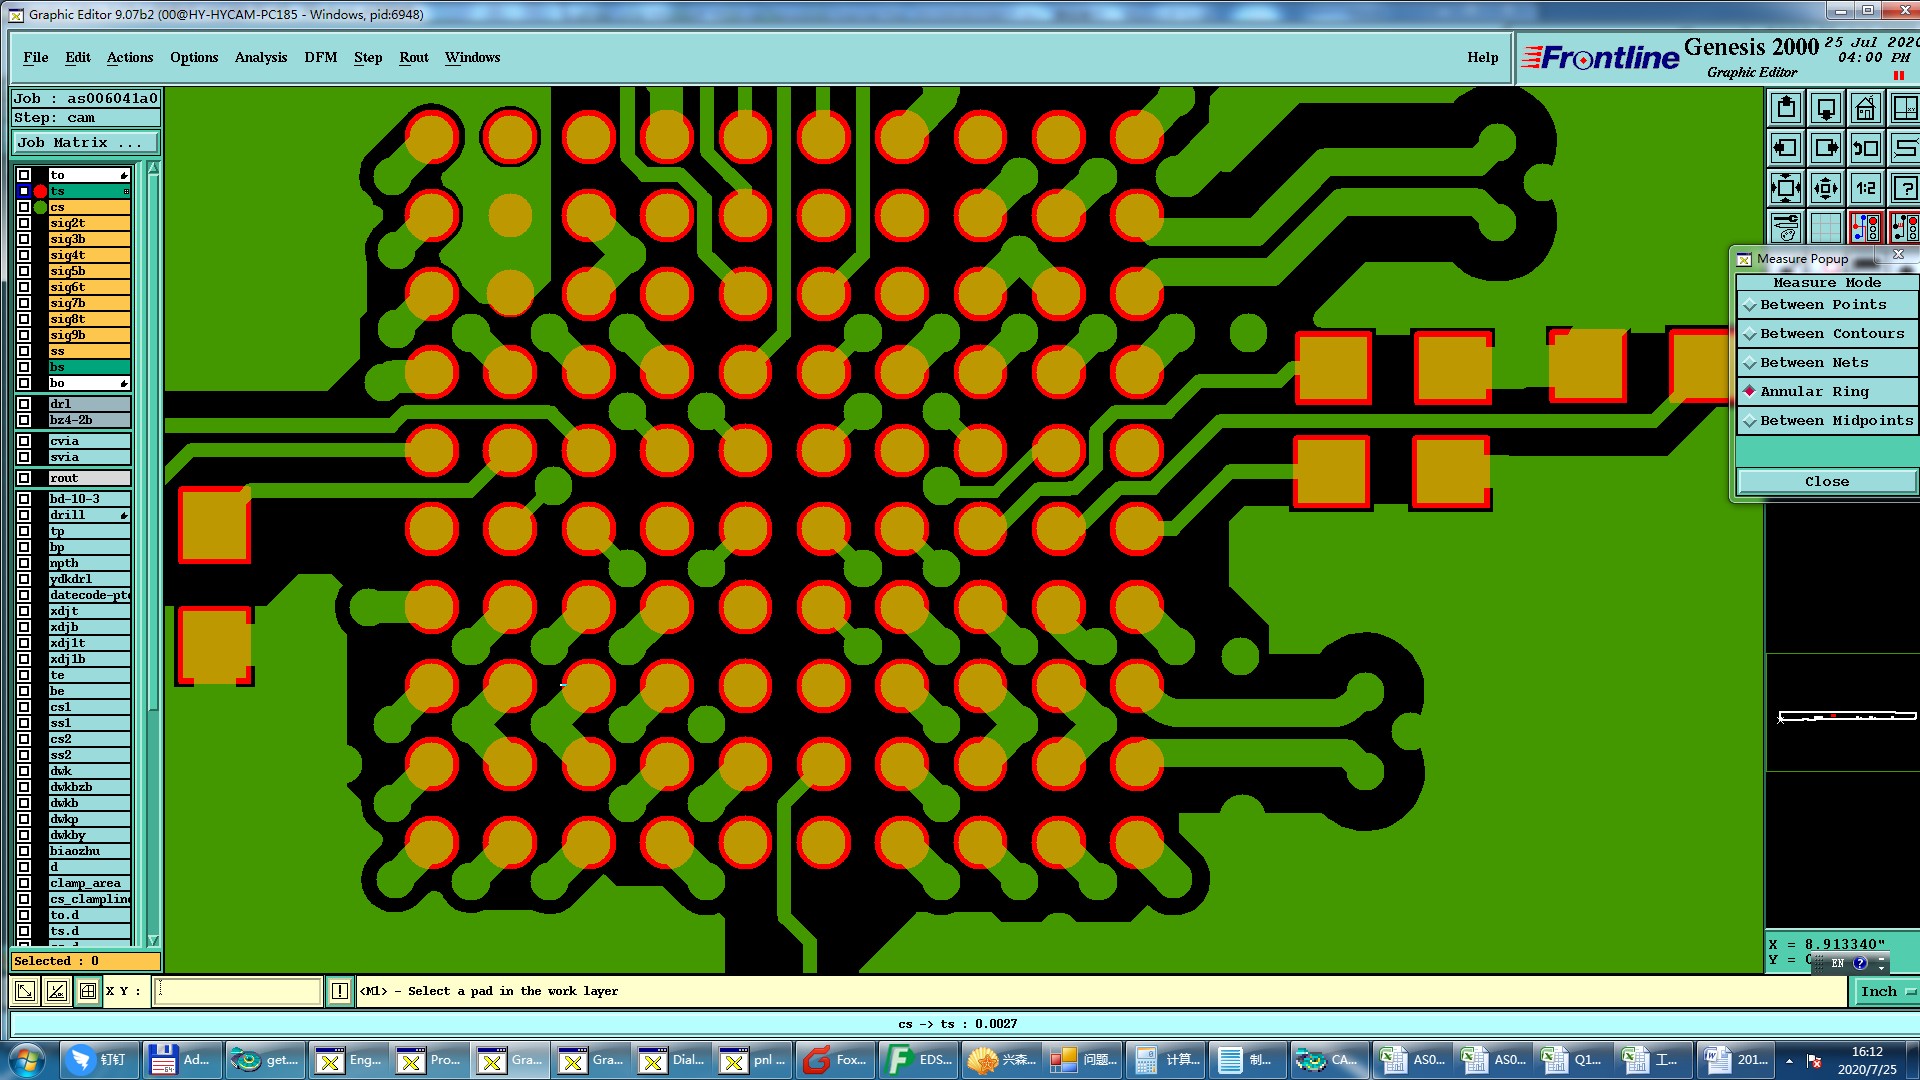This screenshot has height=1080, width=1920.
Task: Click the 1:2 zoom scale icon
Action: 1865,188
